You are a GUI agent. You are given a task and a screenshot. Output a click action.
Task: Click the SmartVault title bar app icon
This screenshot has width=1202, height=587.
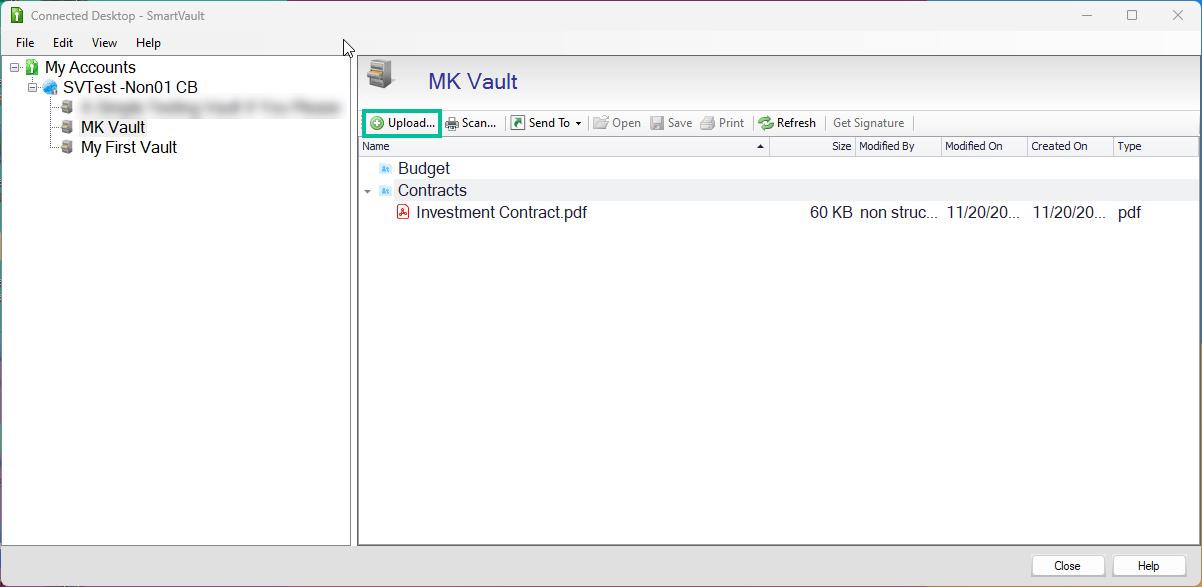click(x=17, y=15)
